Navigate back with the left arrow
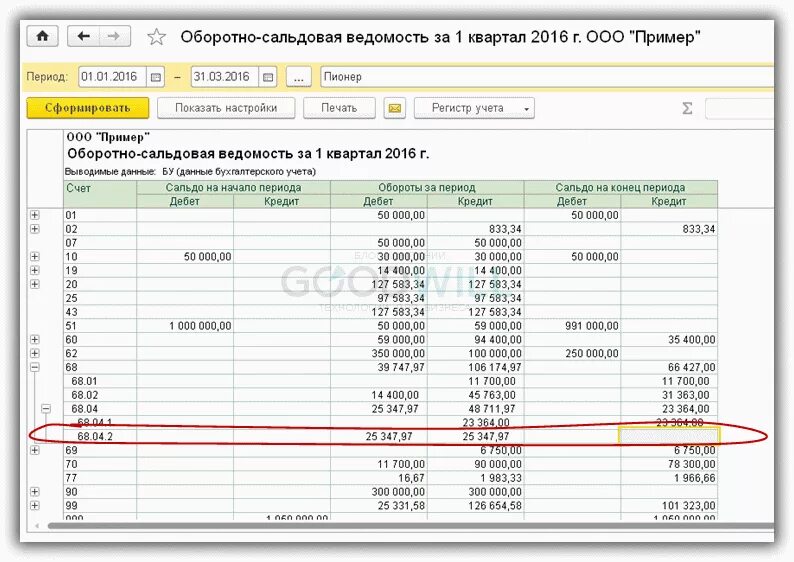 [84, 36]
